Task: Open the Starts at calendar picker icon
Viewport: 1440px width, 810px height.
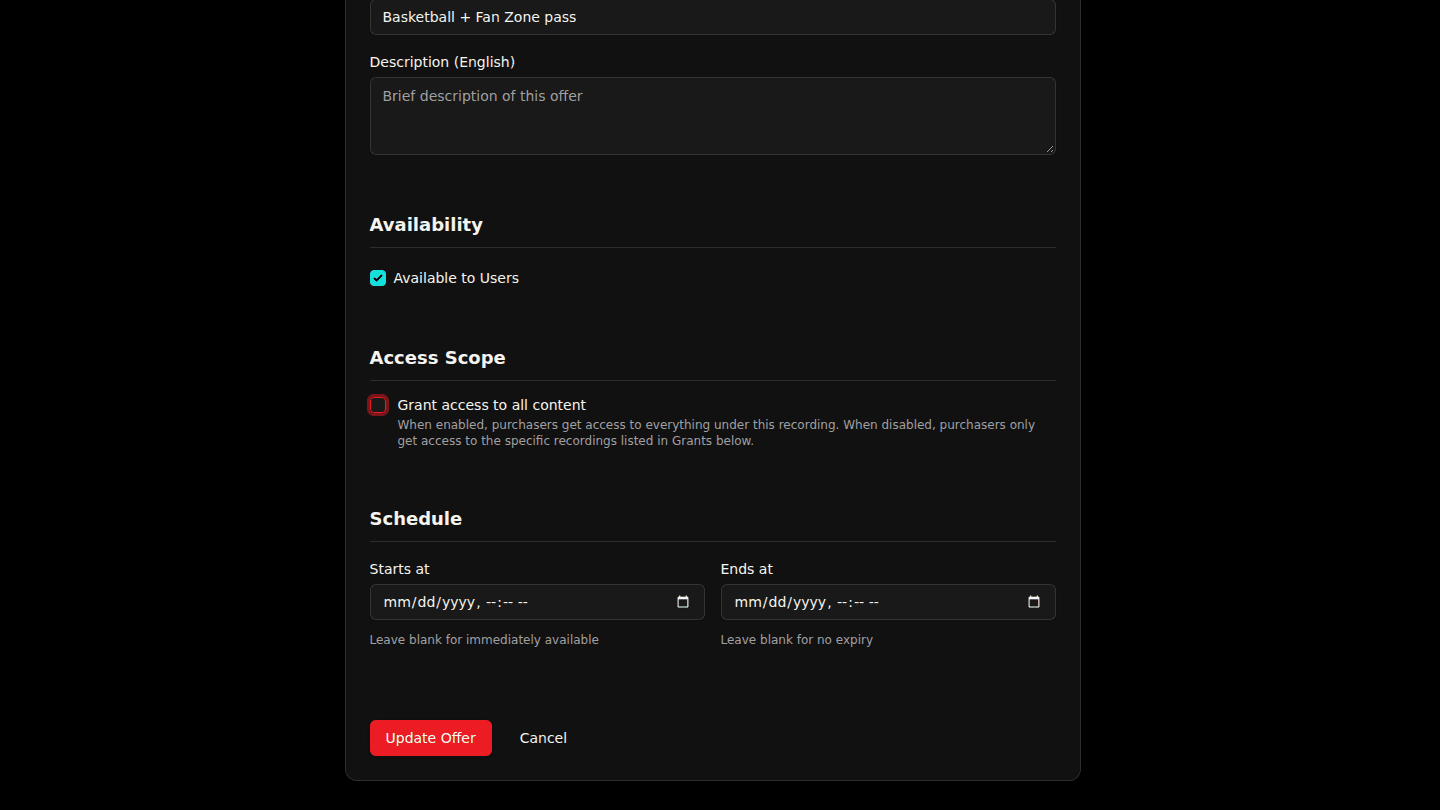Action: [683, 602]
